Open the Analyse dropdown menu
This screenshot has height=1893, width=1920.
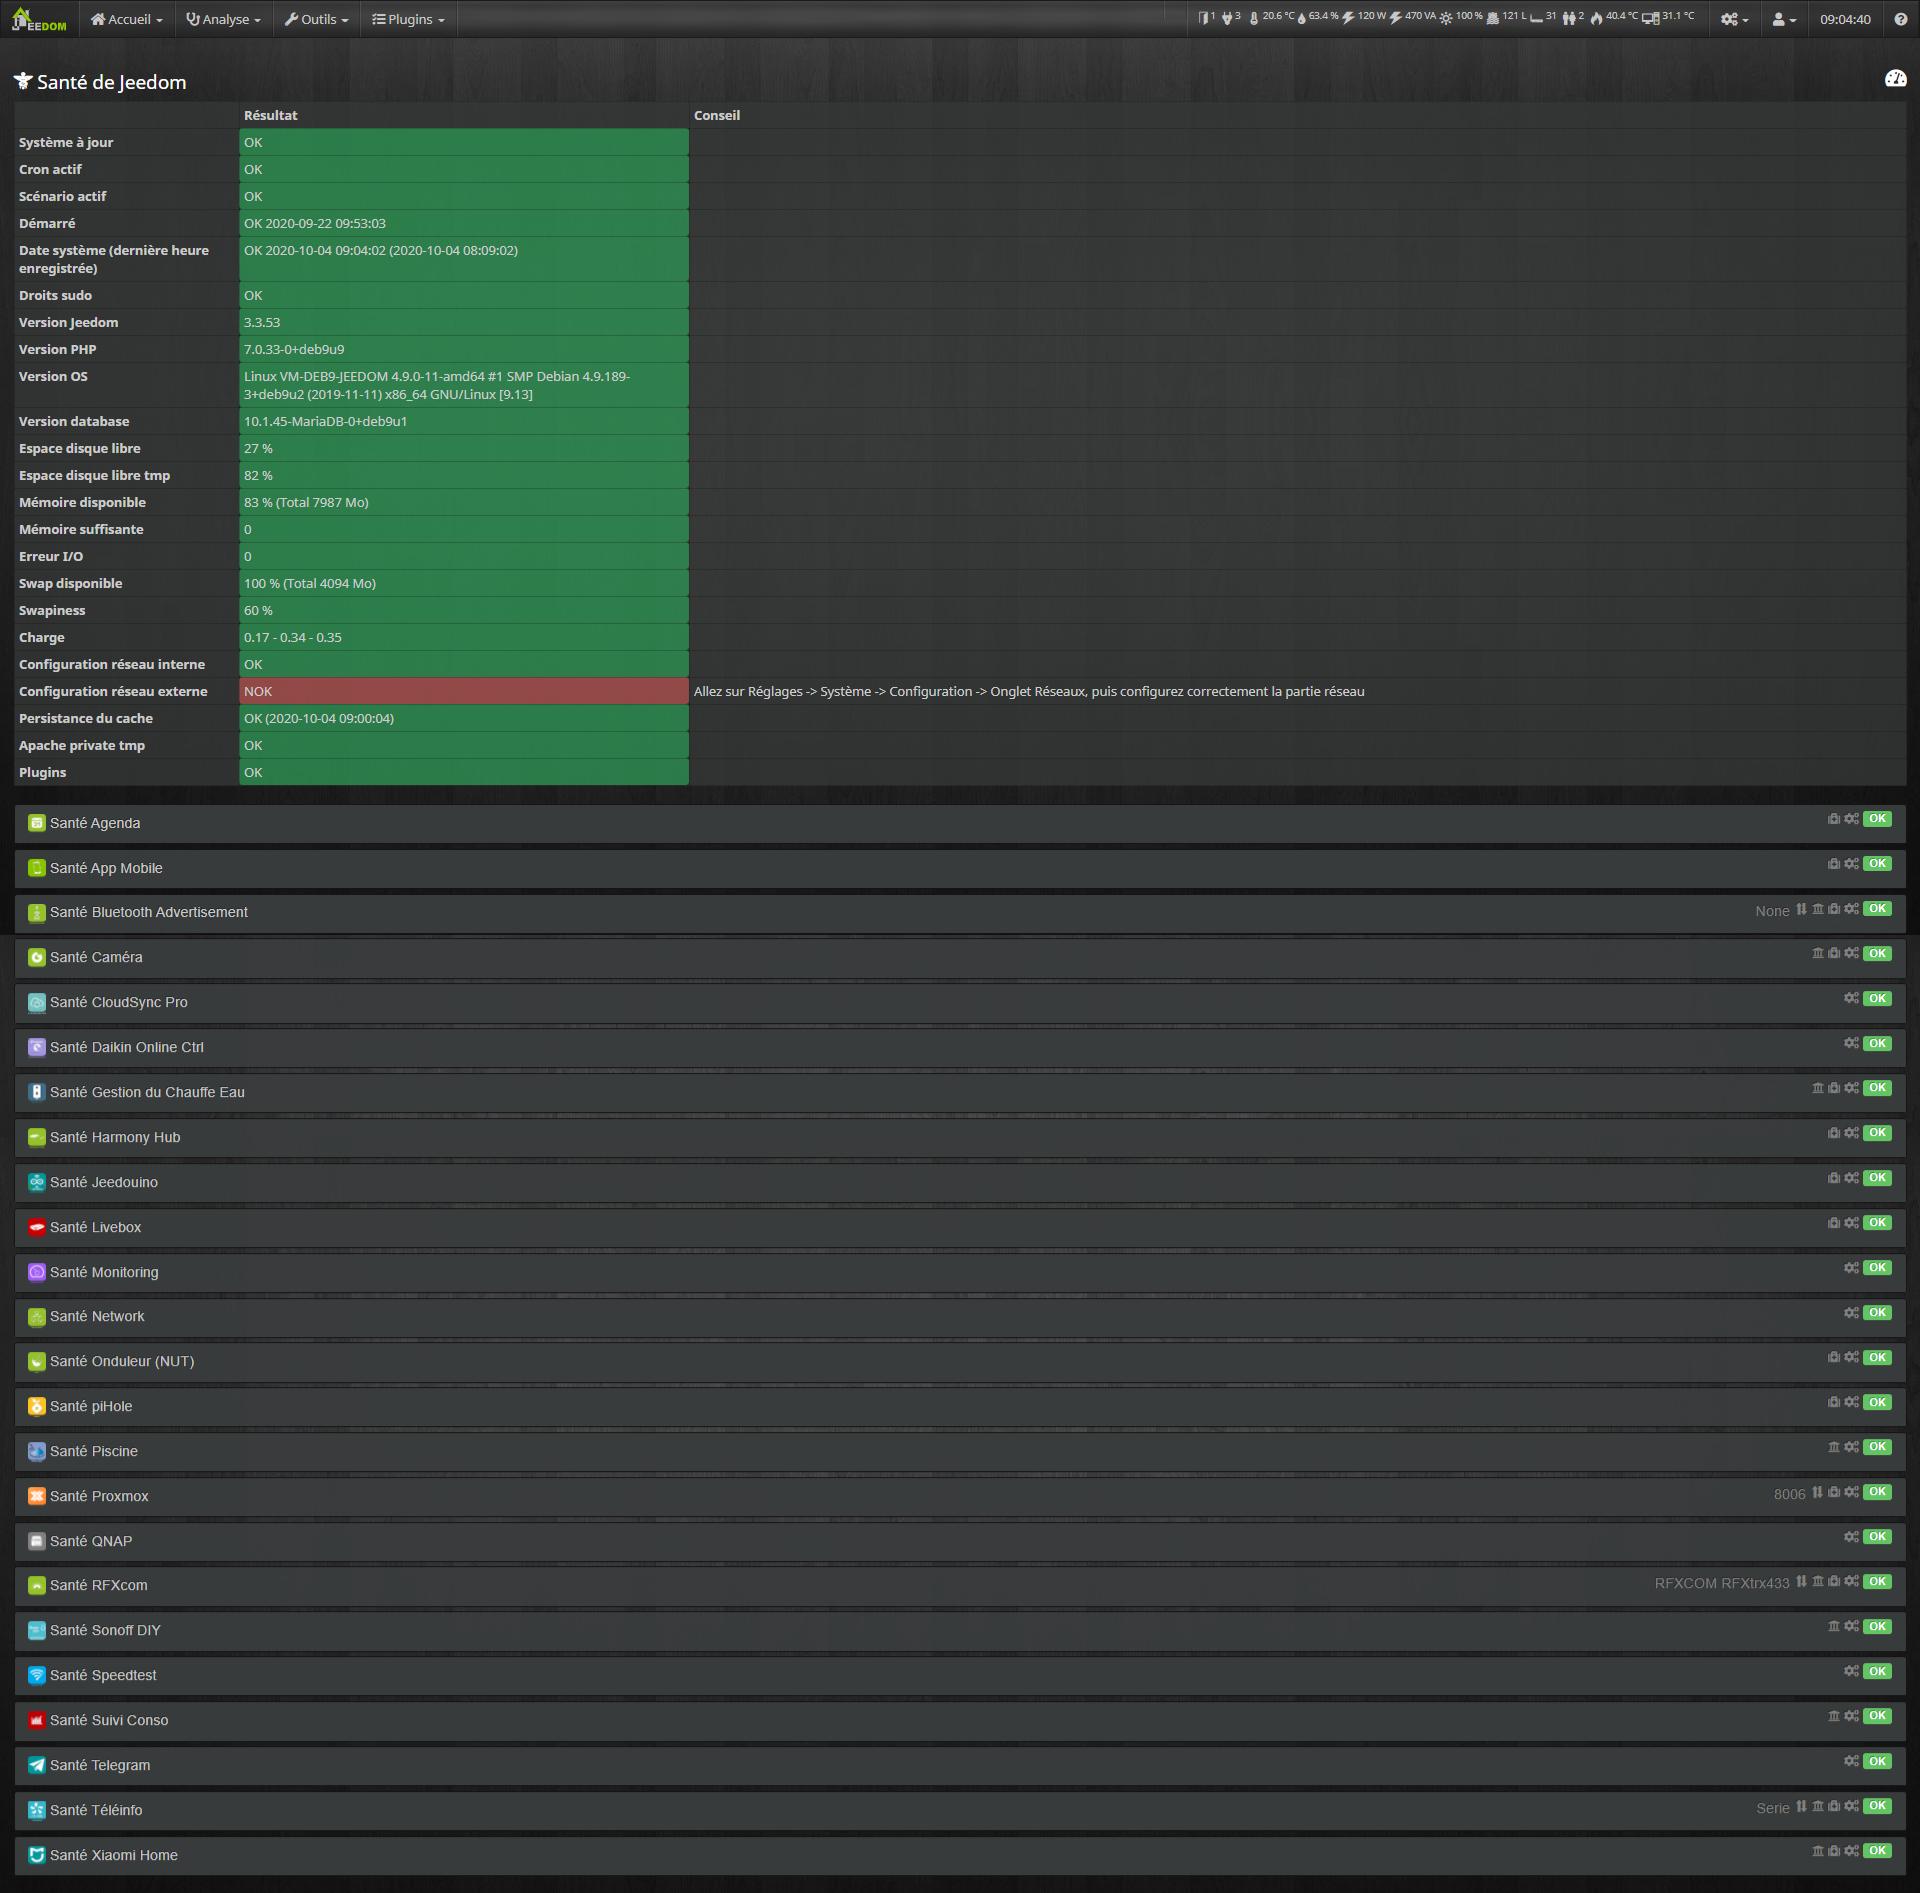click(223, 19)
